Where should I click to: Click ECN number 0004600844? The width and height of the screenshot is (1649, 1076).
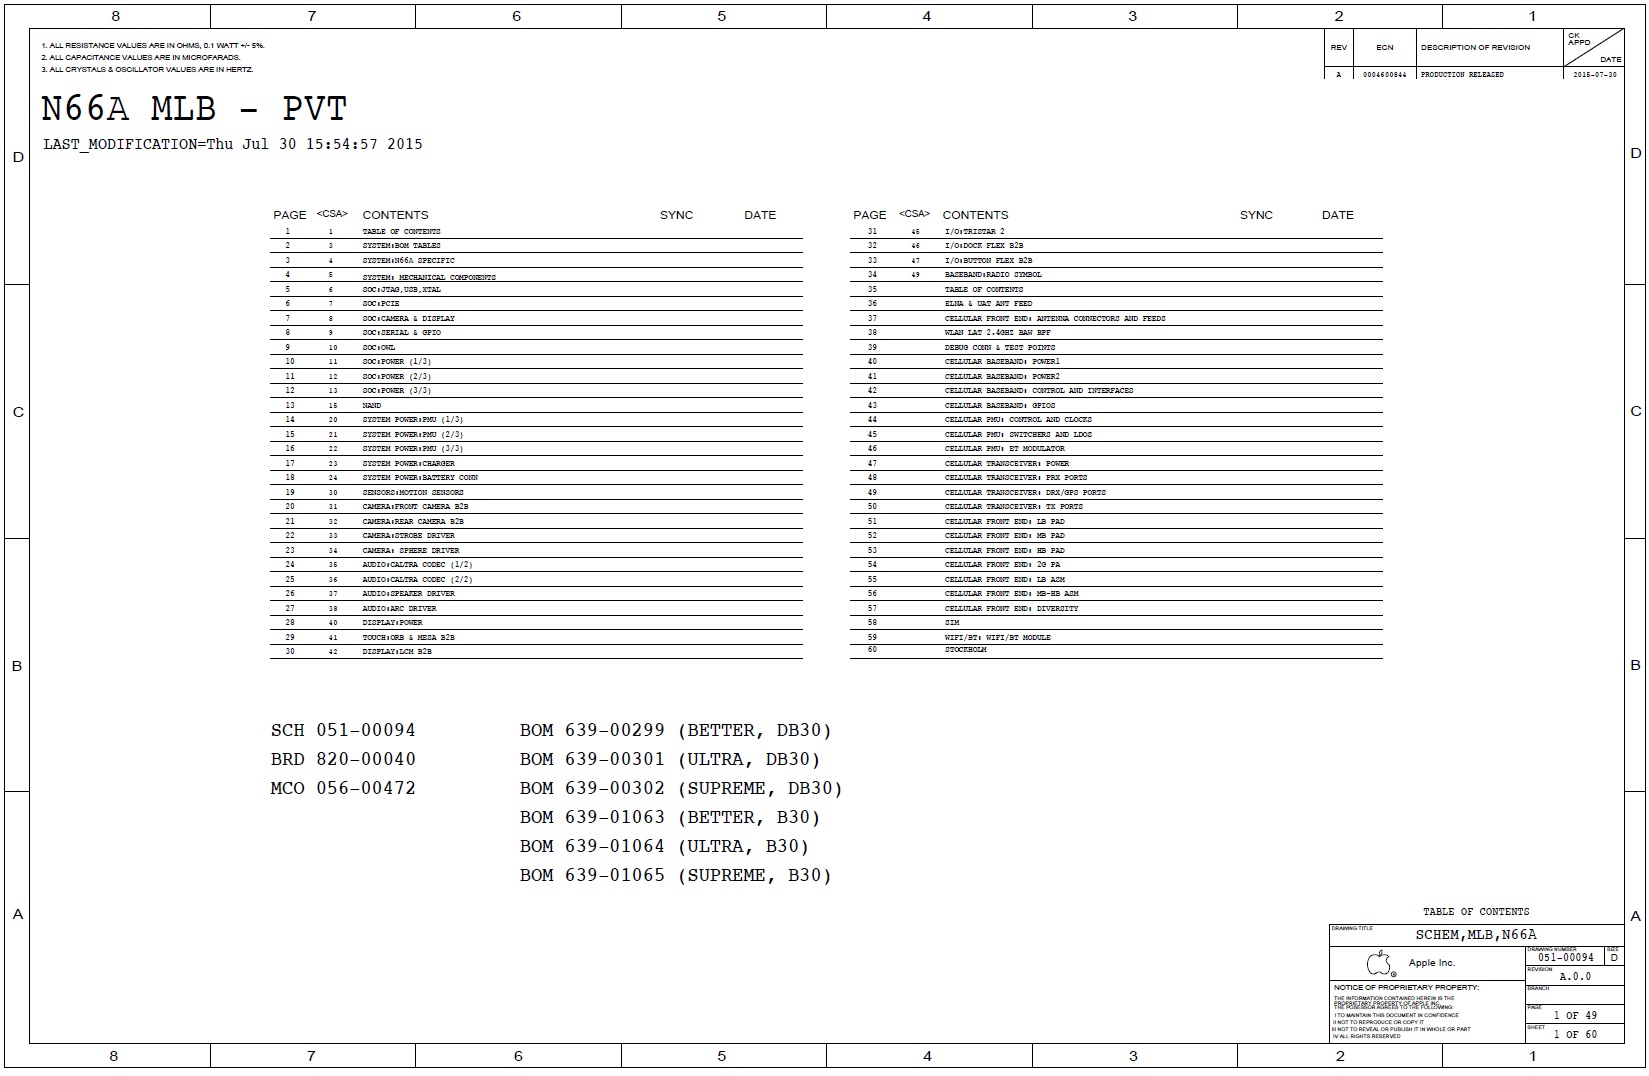pos(1384,75)
